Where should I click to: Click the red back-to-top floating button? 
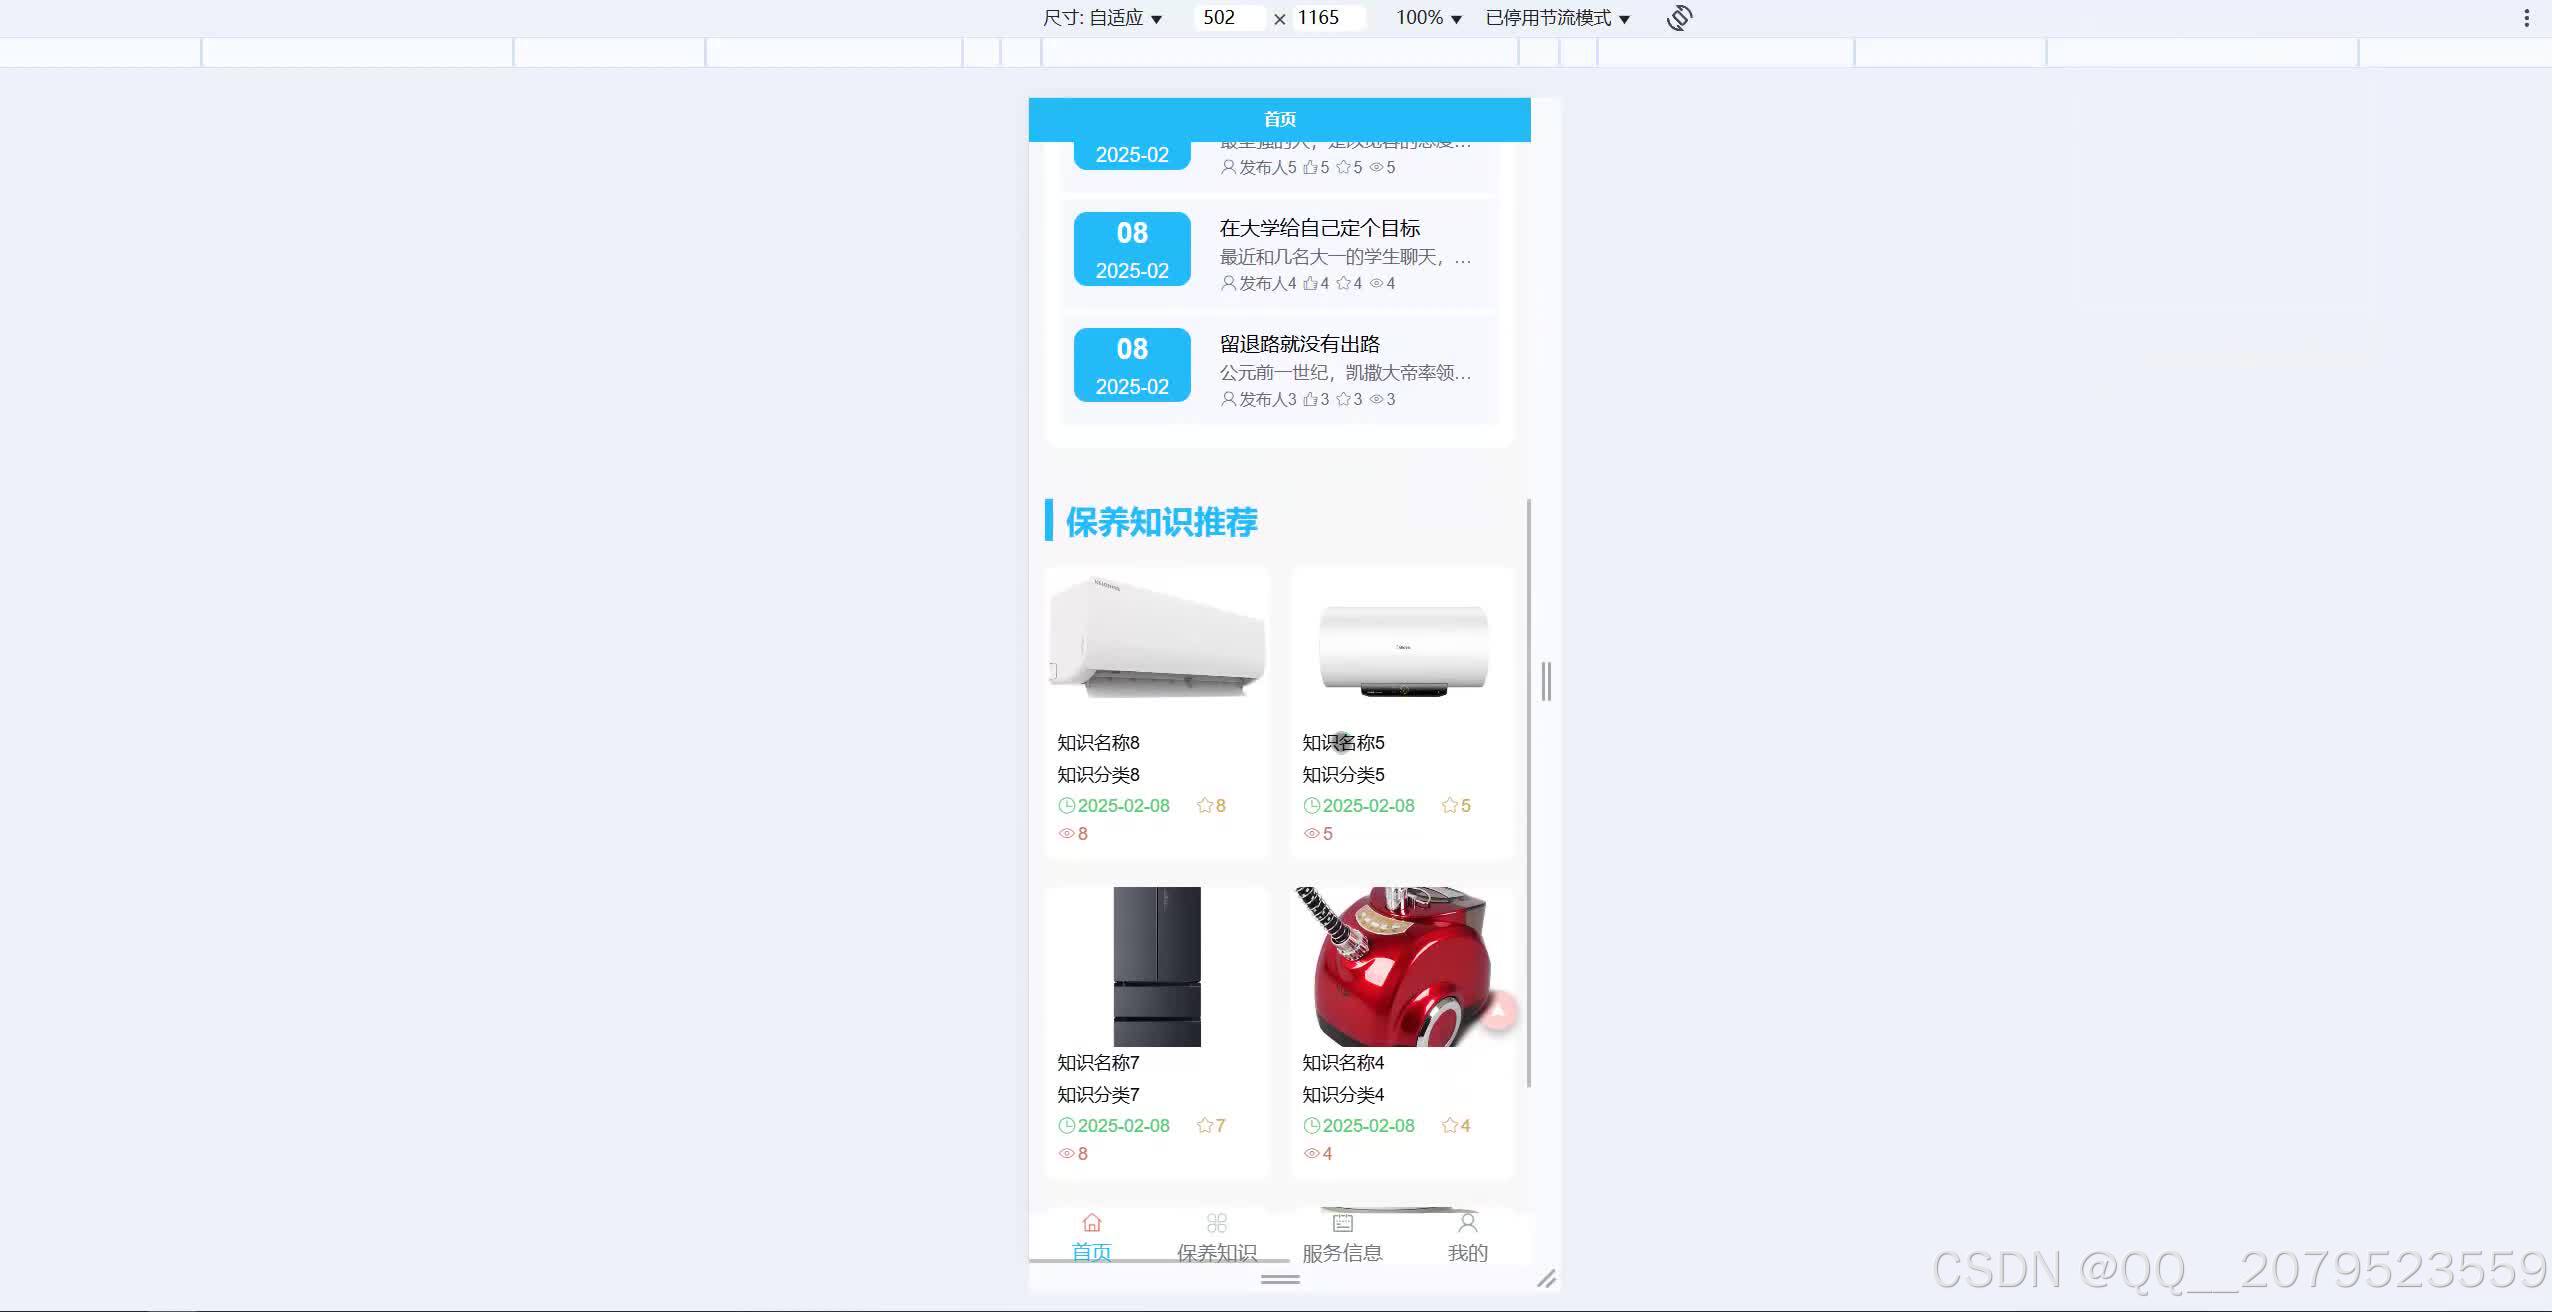pyautogui.click(x=1497, y=1011)
